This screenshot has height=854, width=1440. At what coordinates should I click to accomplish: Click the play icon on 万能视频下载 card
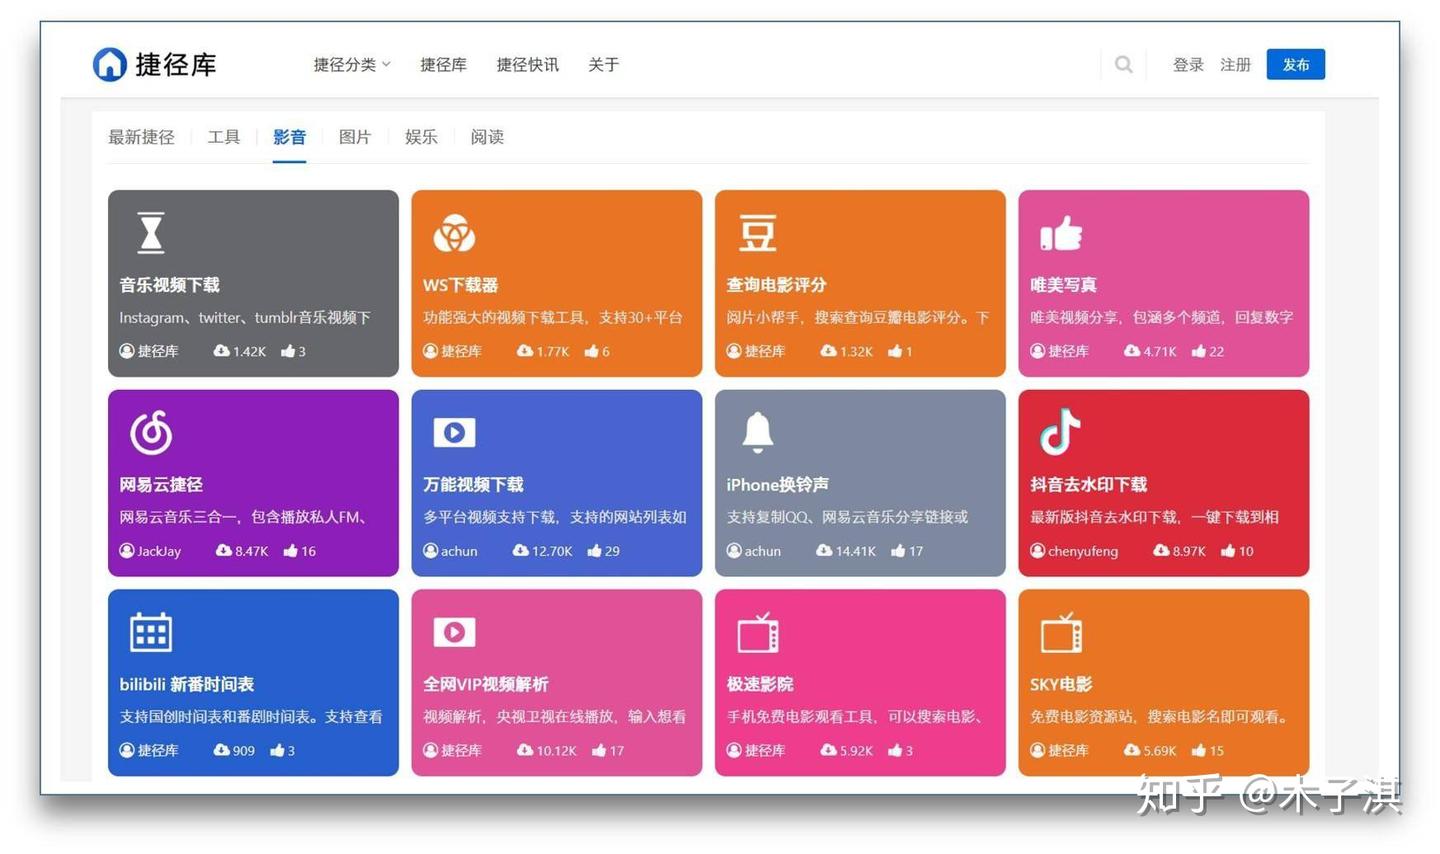pos(454,432)
